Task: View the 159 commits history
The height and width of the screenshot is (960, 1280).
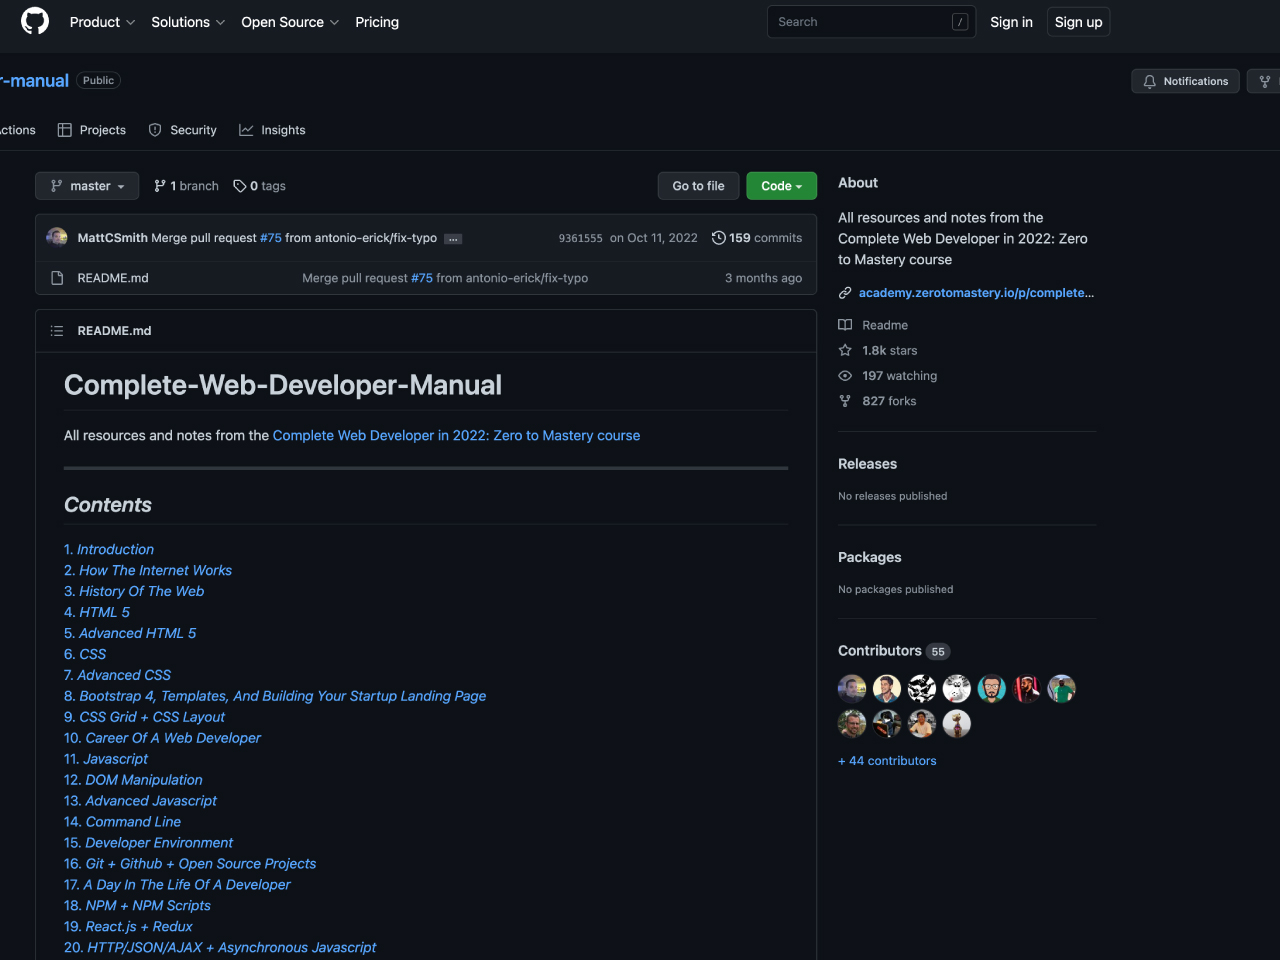Action: (x=757, y=238)
